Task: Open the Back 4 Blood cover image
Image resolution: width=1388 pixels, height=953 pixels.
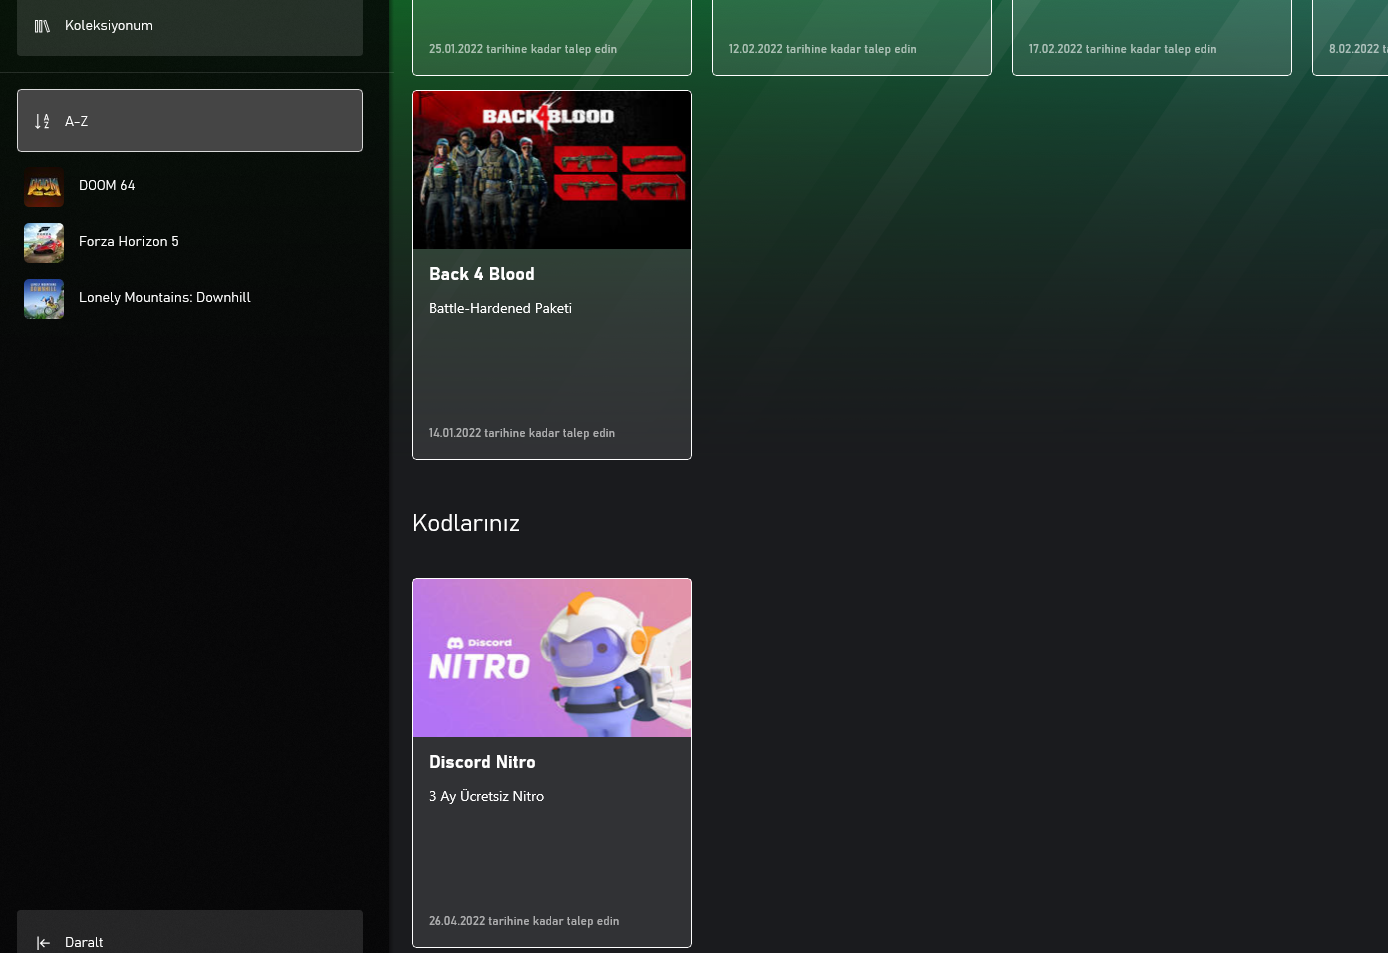Action: (x=552, y=170)
